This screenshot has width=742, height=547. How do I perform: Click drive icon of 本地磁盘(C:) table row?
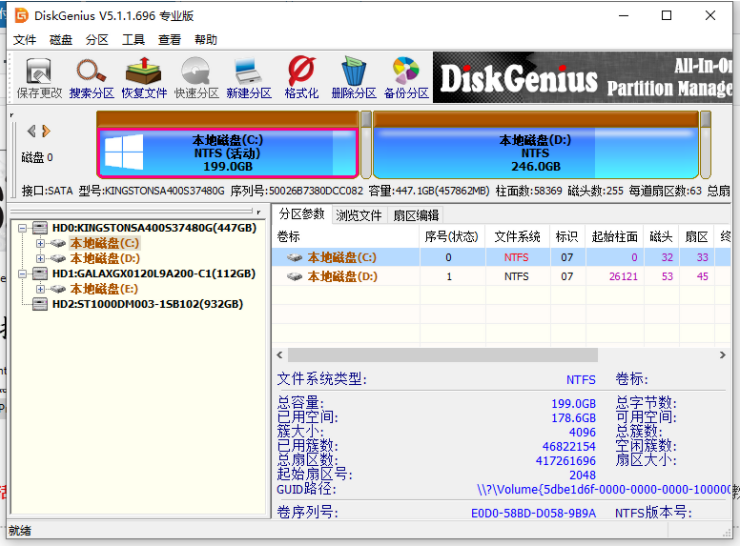coord(294,257)
